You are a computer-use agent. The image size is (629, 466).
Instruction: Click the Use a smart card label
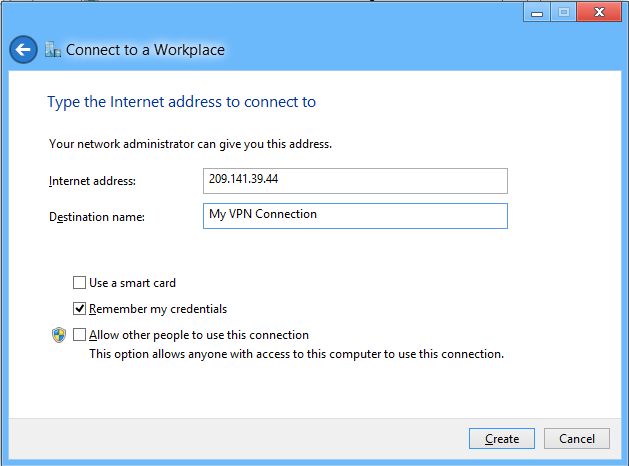(x=132, y=283)
